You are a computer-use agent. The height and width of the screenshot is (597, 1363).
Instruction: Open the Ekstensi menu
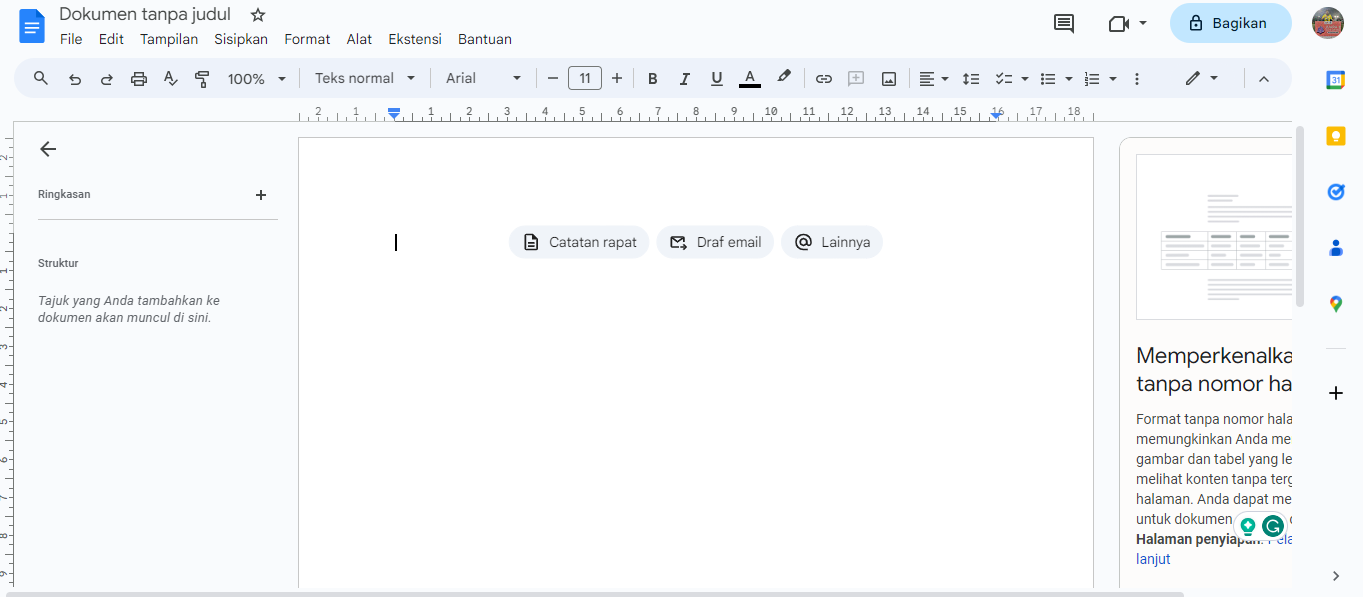pyautogui.click(x=415, y=40)
